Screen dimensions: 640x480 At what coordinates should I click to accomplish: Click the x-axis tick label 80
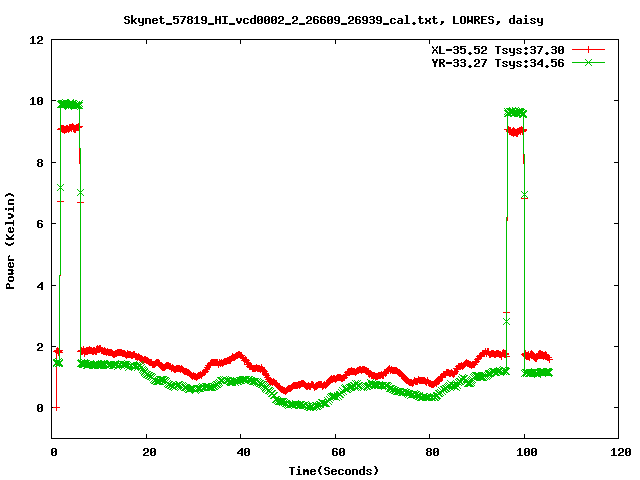tap(432, 452)
